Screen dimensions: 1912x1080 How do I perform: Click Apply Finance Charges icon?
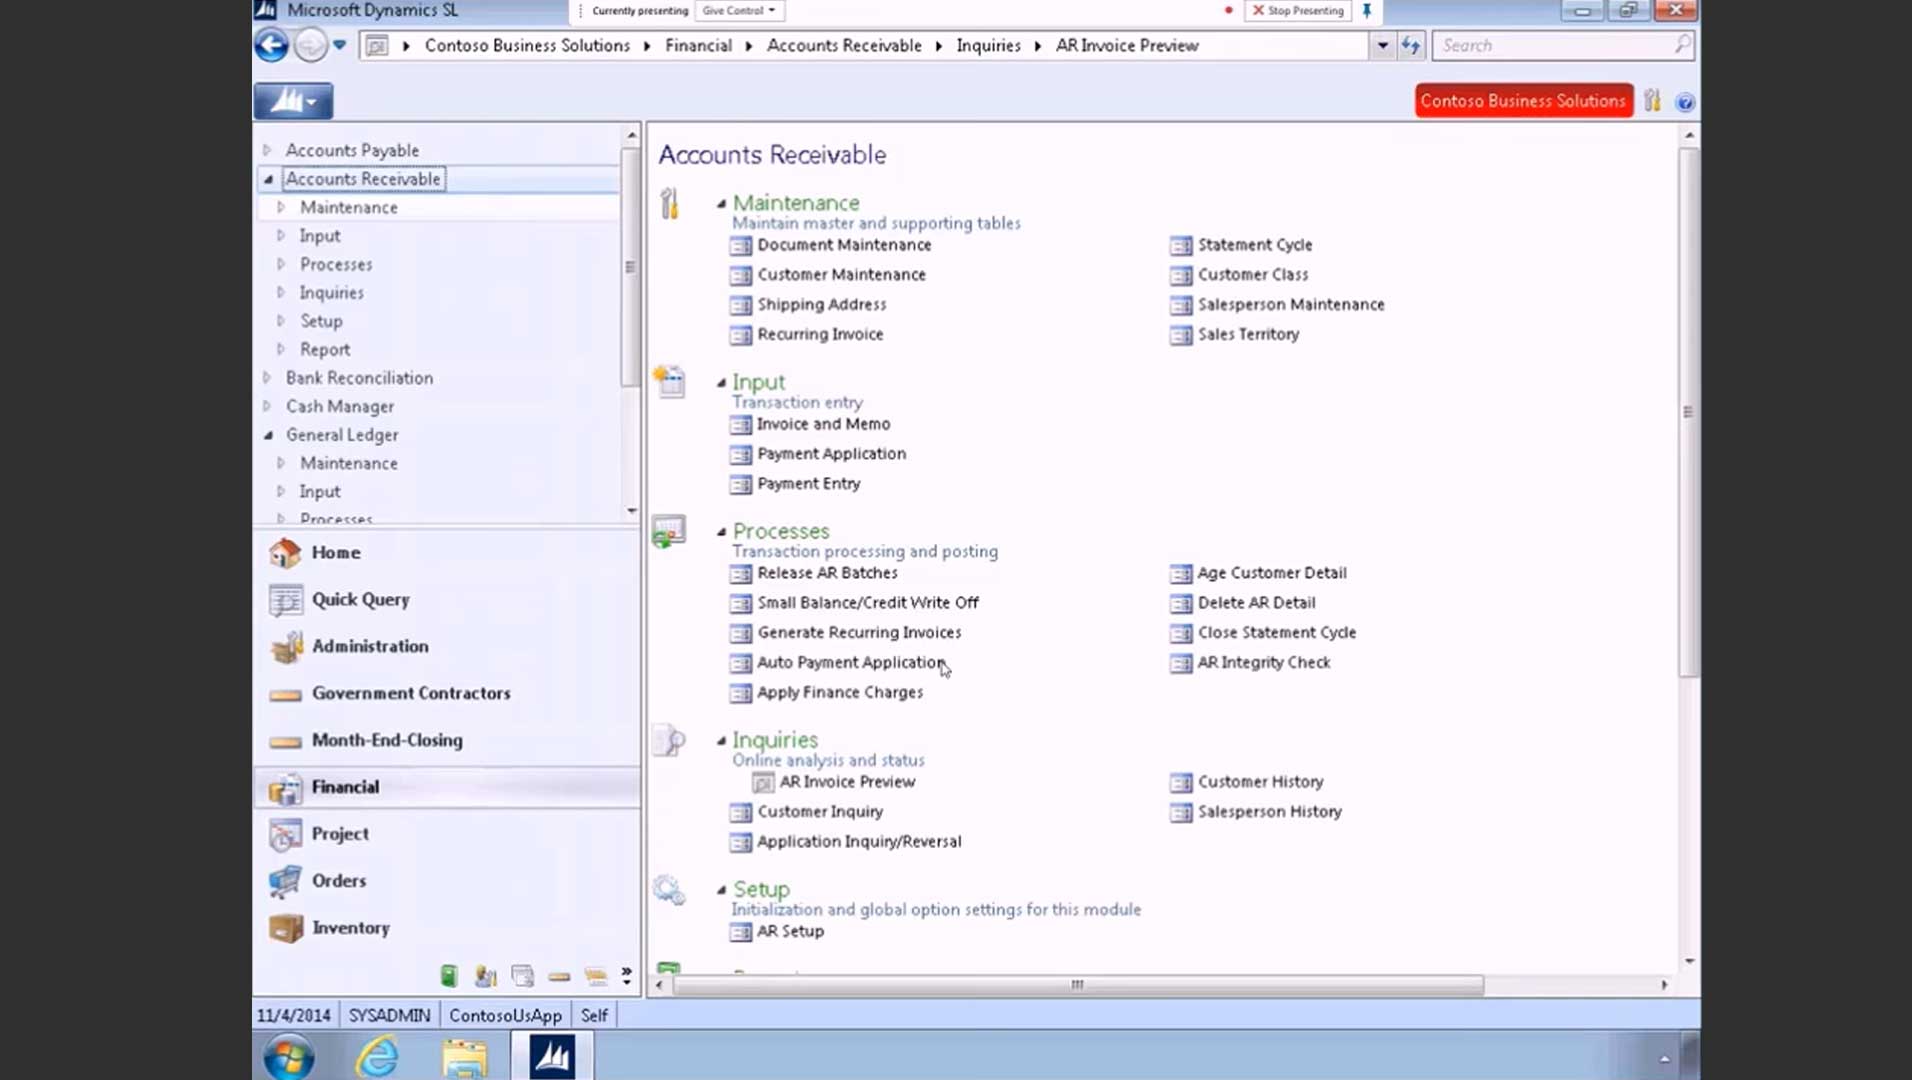point(740,693)
